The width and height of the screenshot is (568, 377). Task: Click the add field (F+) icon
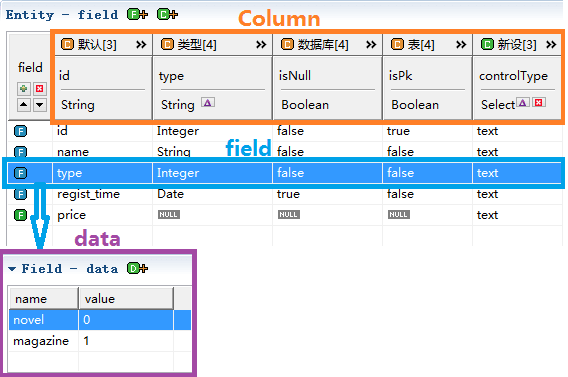(137, 14)
